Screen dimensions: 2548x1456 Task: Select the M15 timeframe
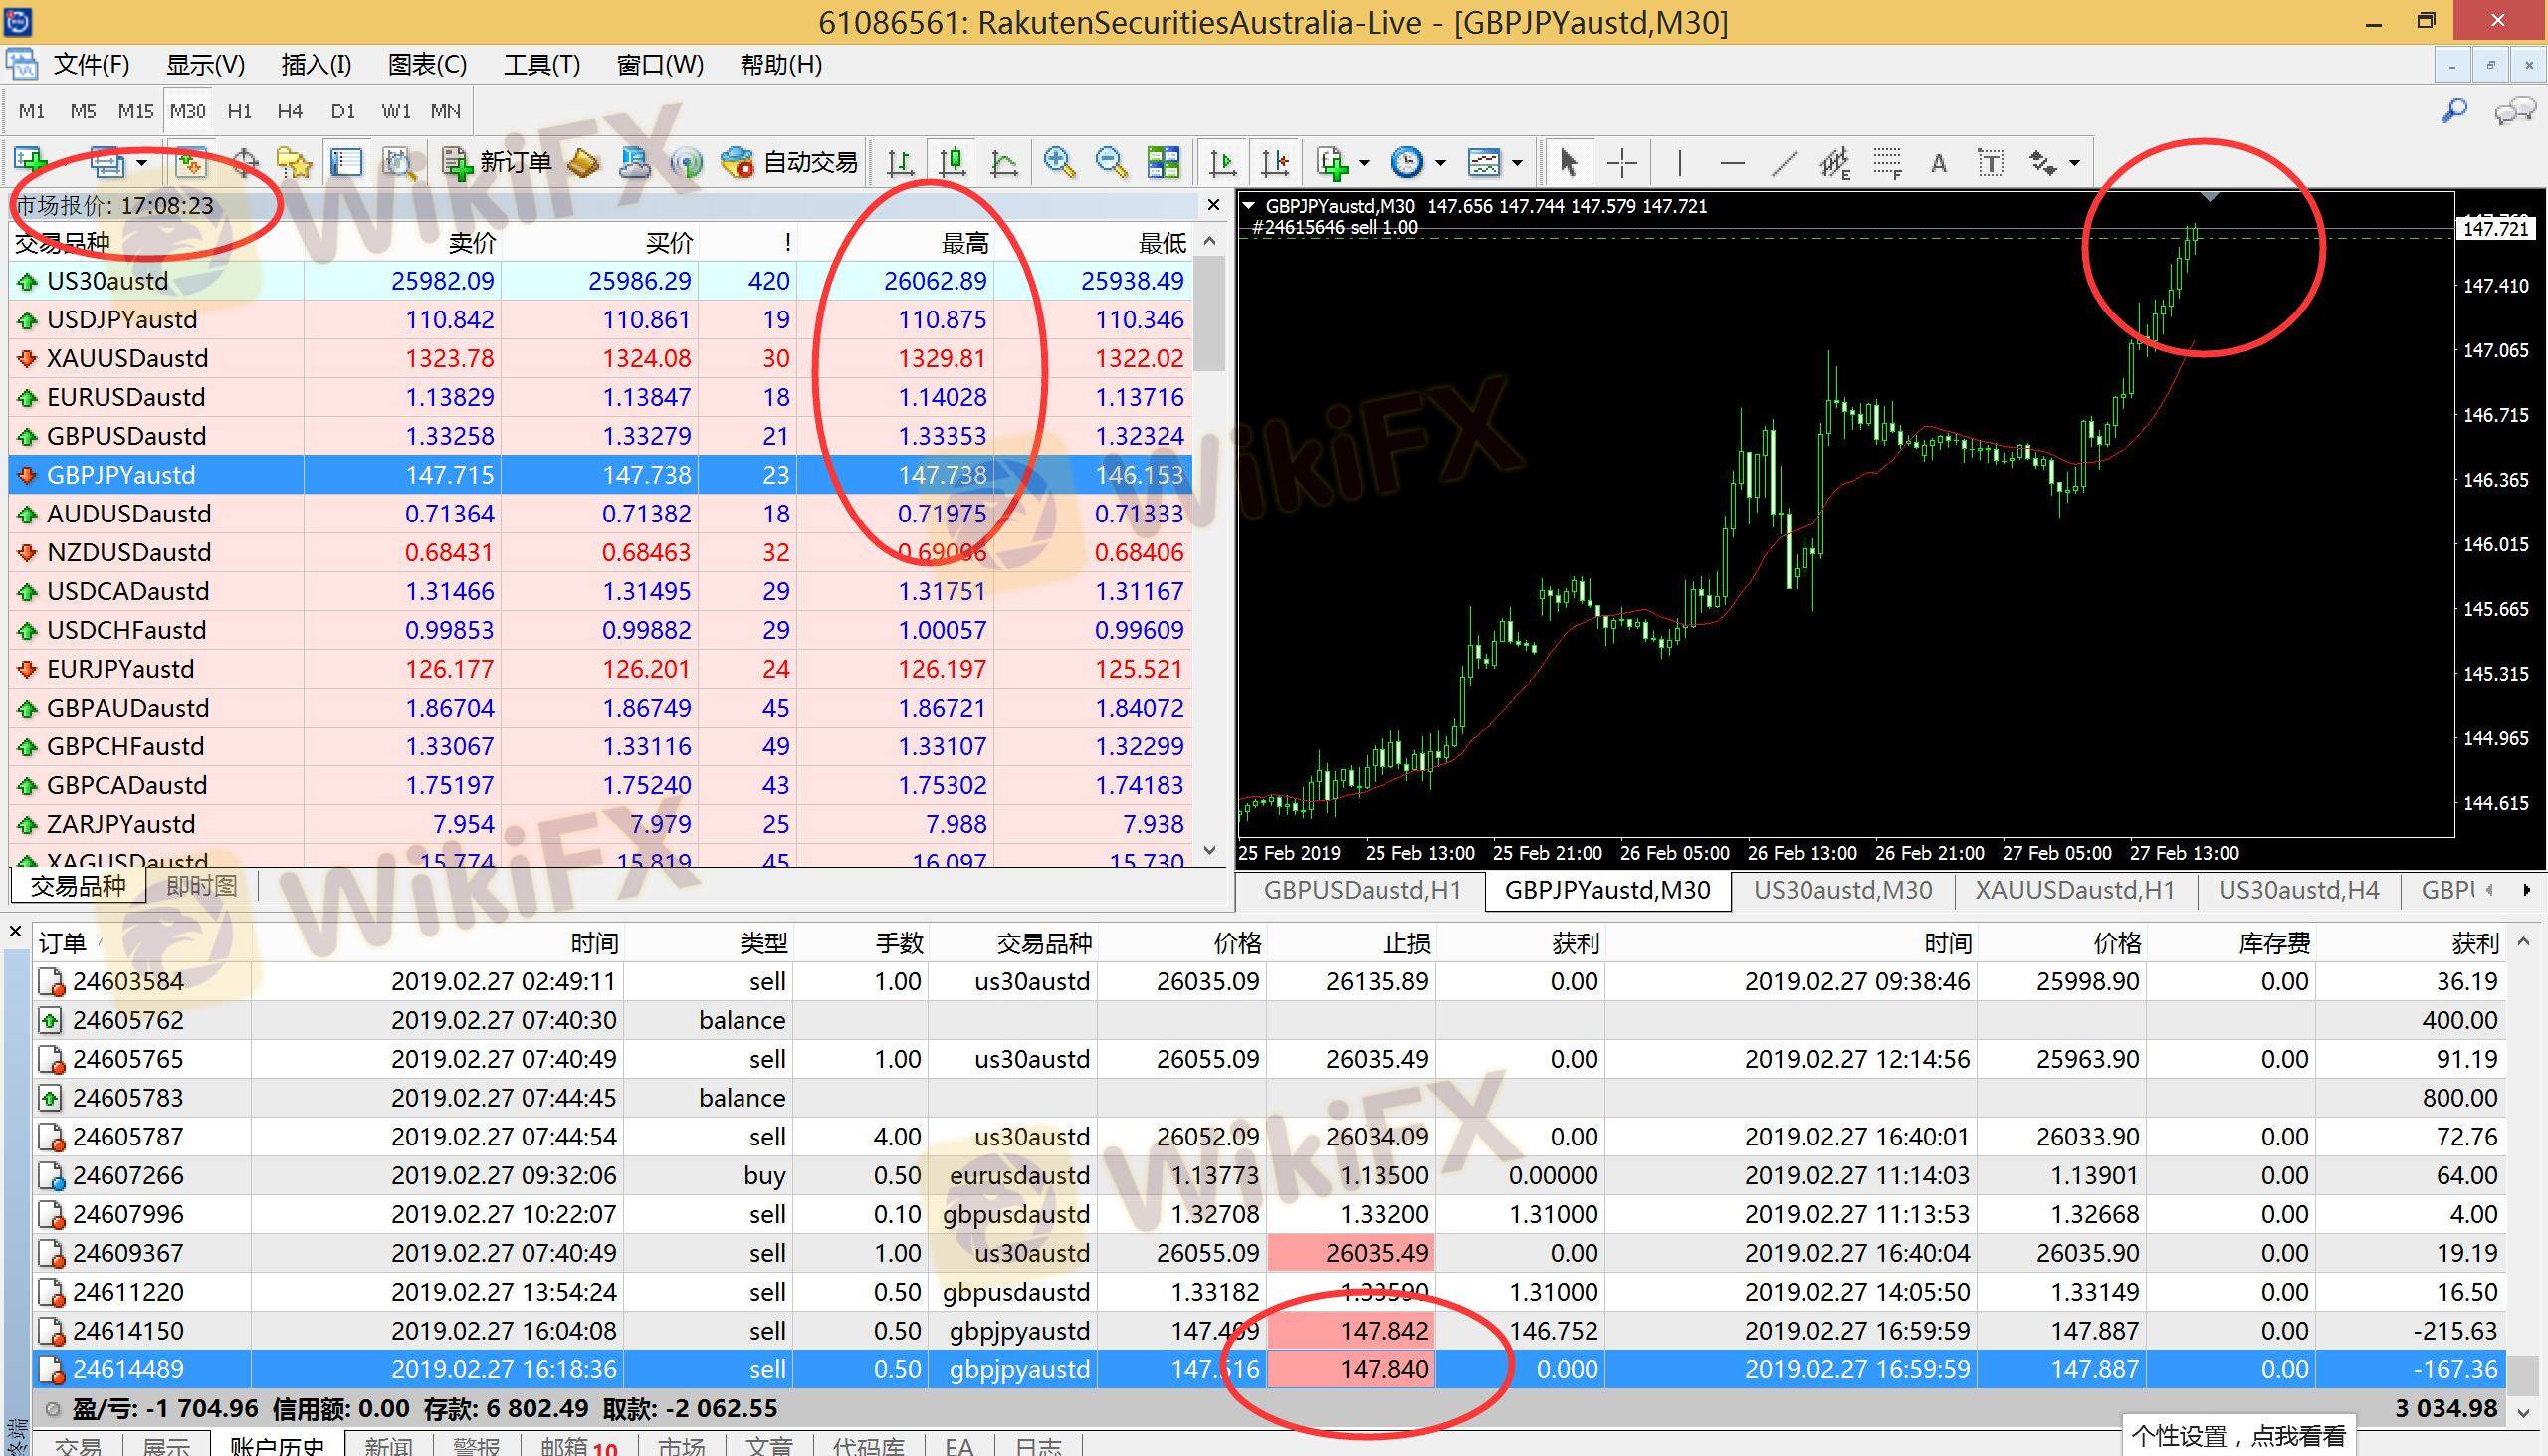(x=135, y=111)
